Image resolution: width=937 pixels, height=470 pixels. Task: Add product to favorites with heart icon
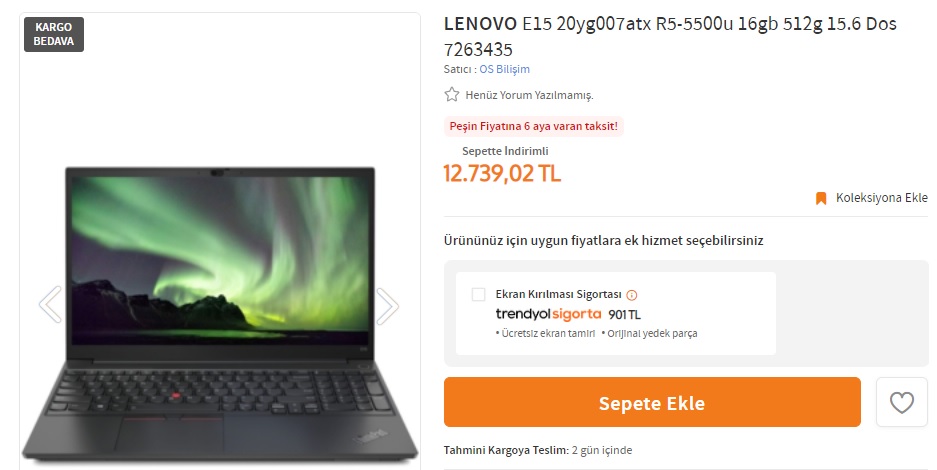901,403
